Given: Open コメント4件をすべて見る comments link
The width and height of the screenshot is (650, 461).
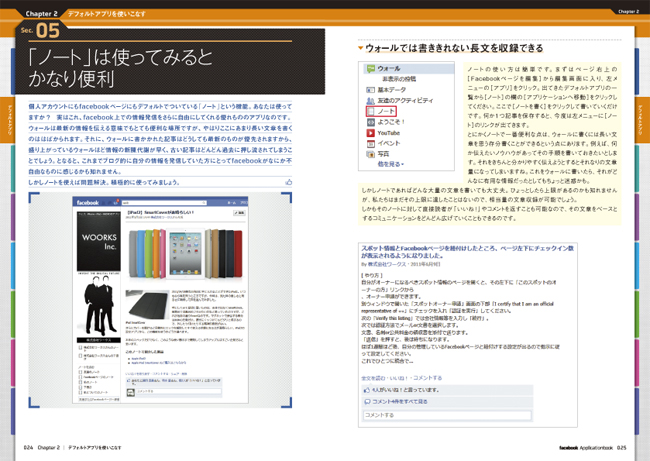Looking at the screenshot, I should (x=400, y=401).
